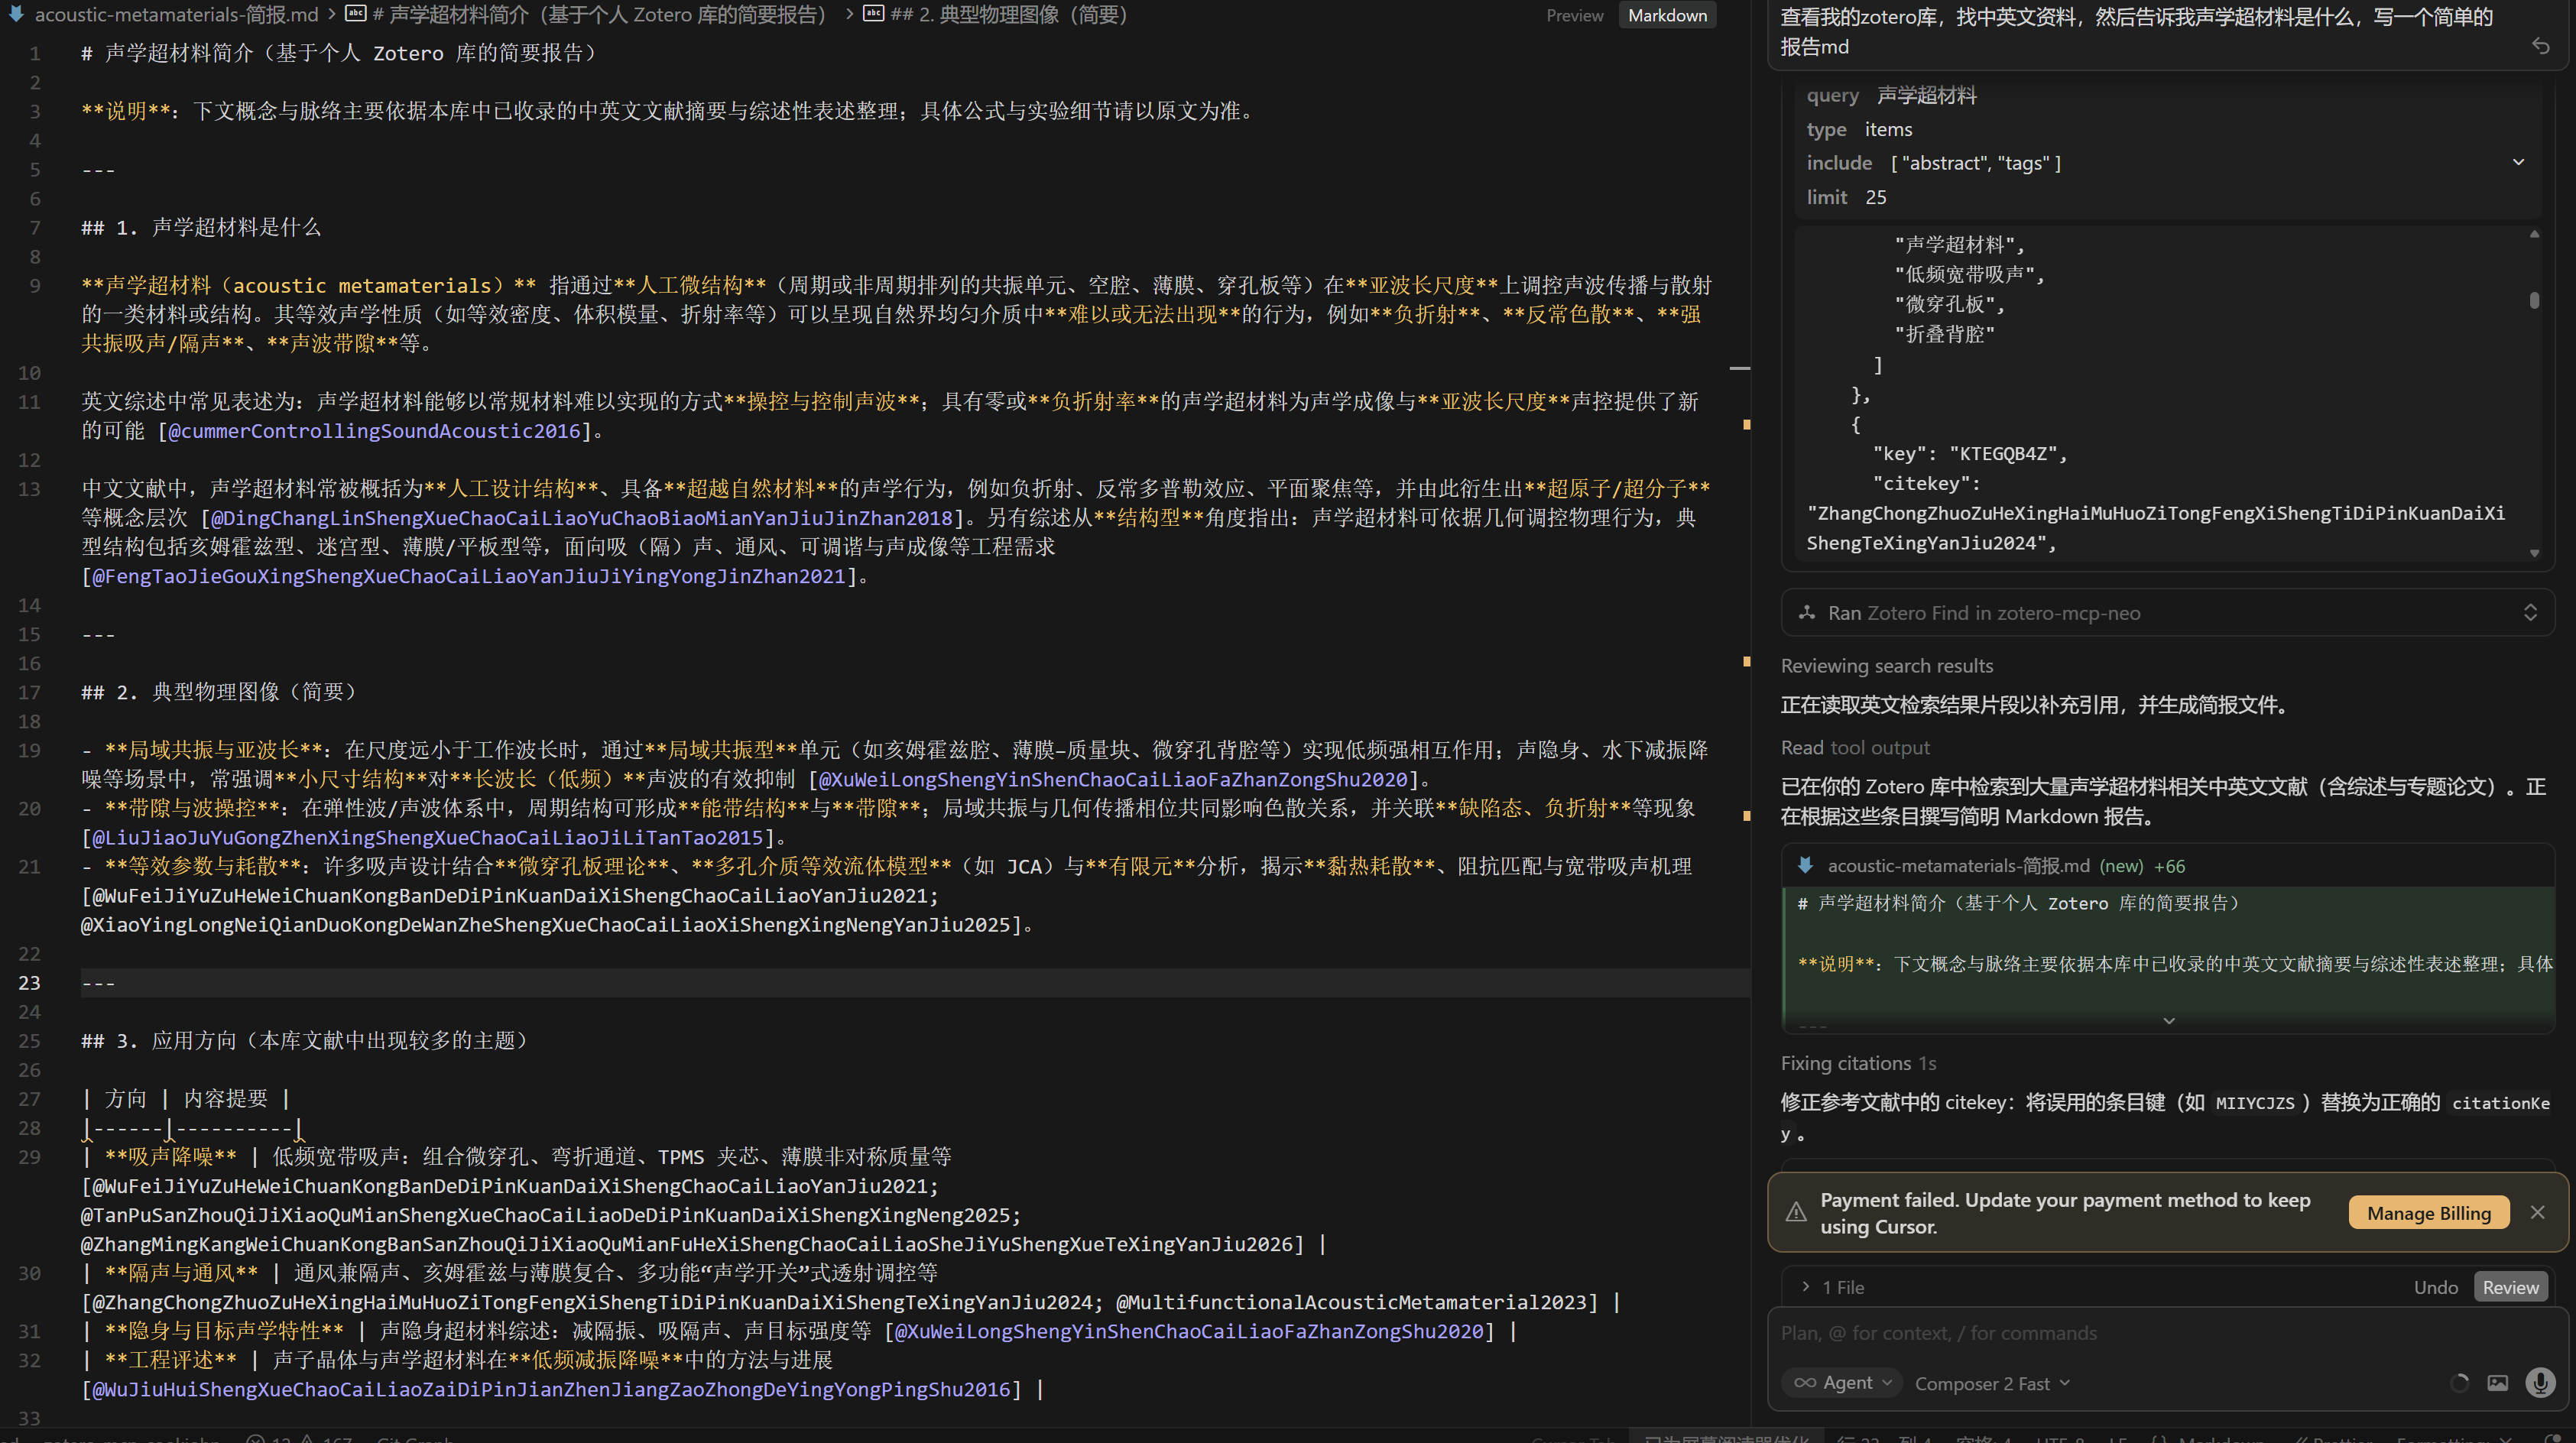Click the context usage ring icon
This screenshot has height=1443, width=2576.
(x=2459, y=1383)
